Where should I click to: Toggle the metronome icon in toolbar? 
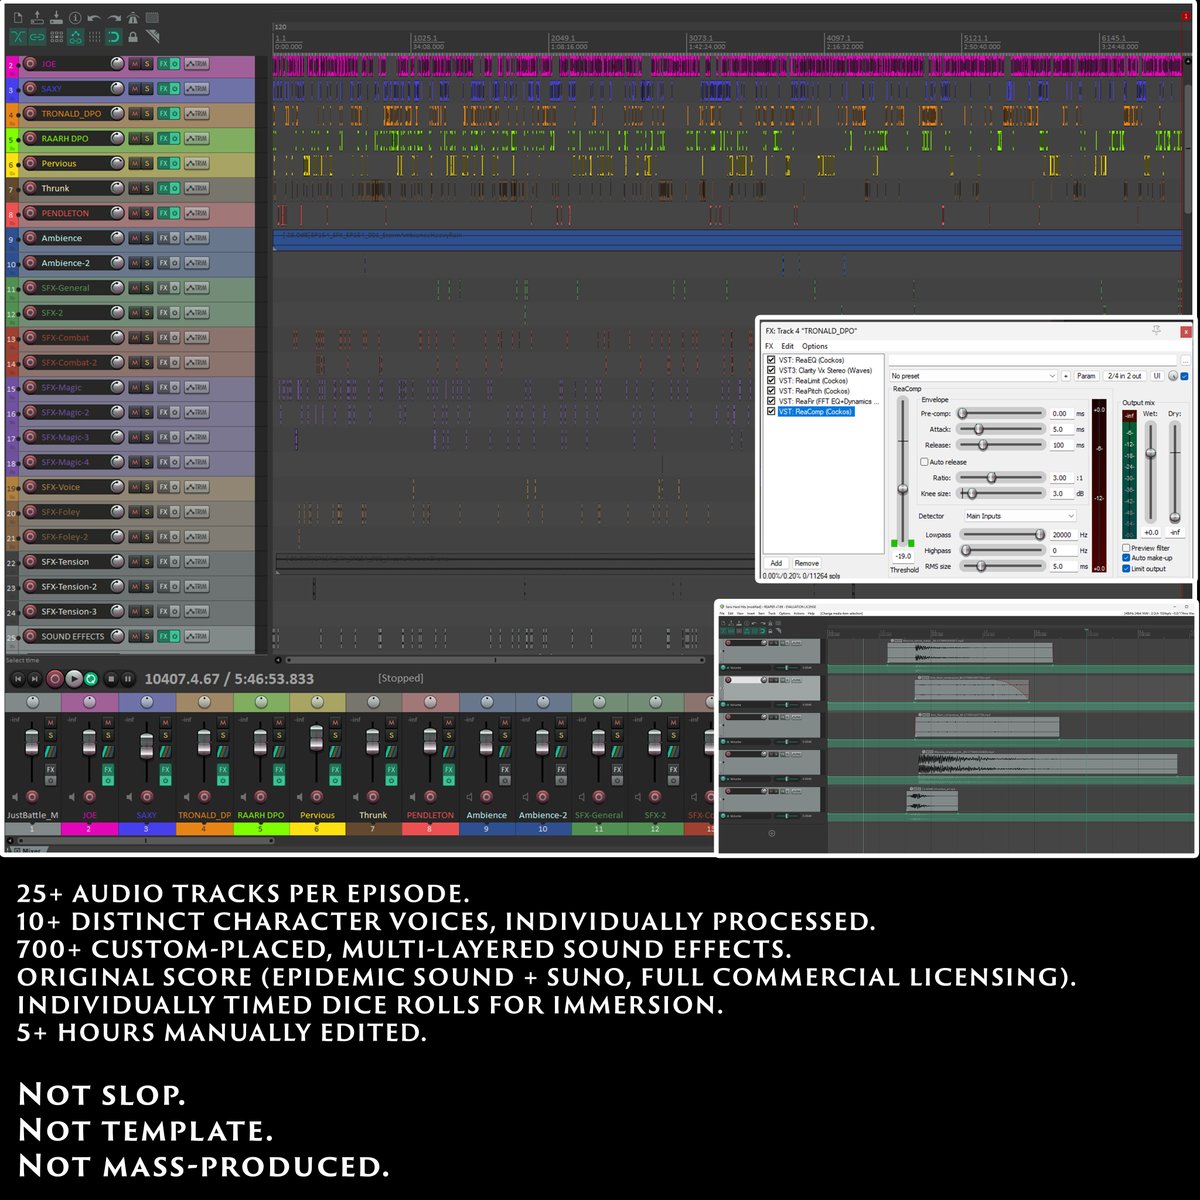(x=133, y=18)
